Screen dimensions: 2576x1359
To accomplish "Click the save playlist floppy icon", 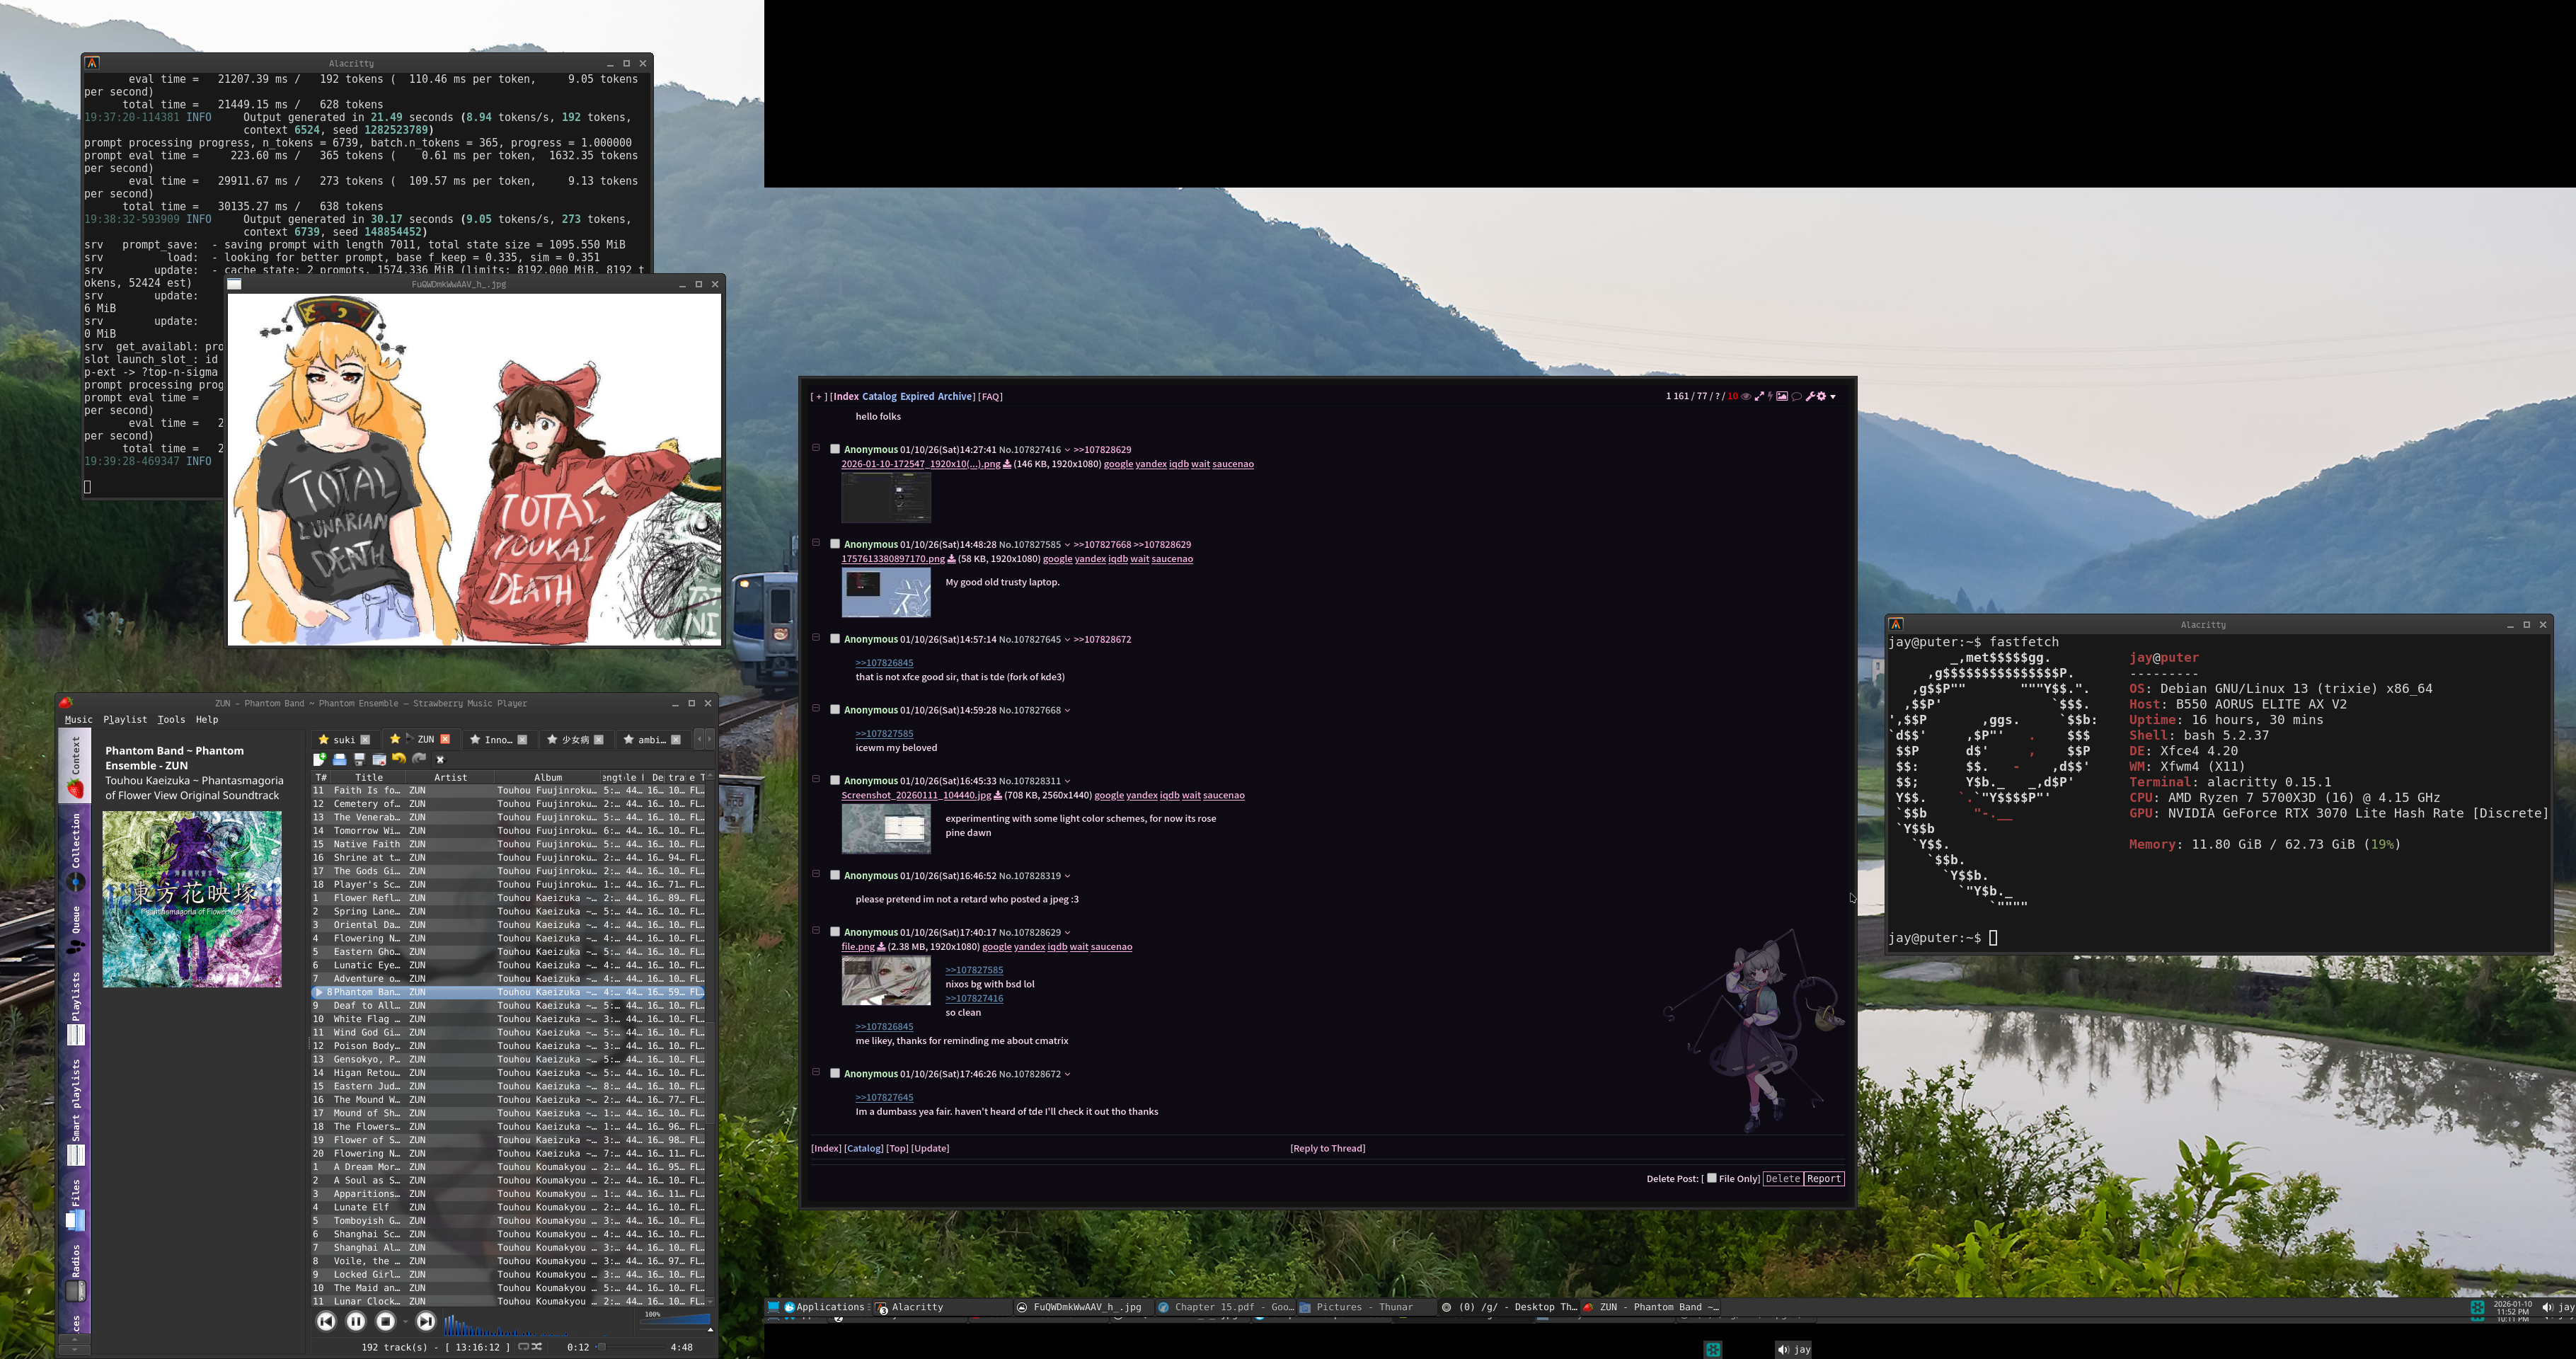I will pos(359,759).
